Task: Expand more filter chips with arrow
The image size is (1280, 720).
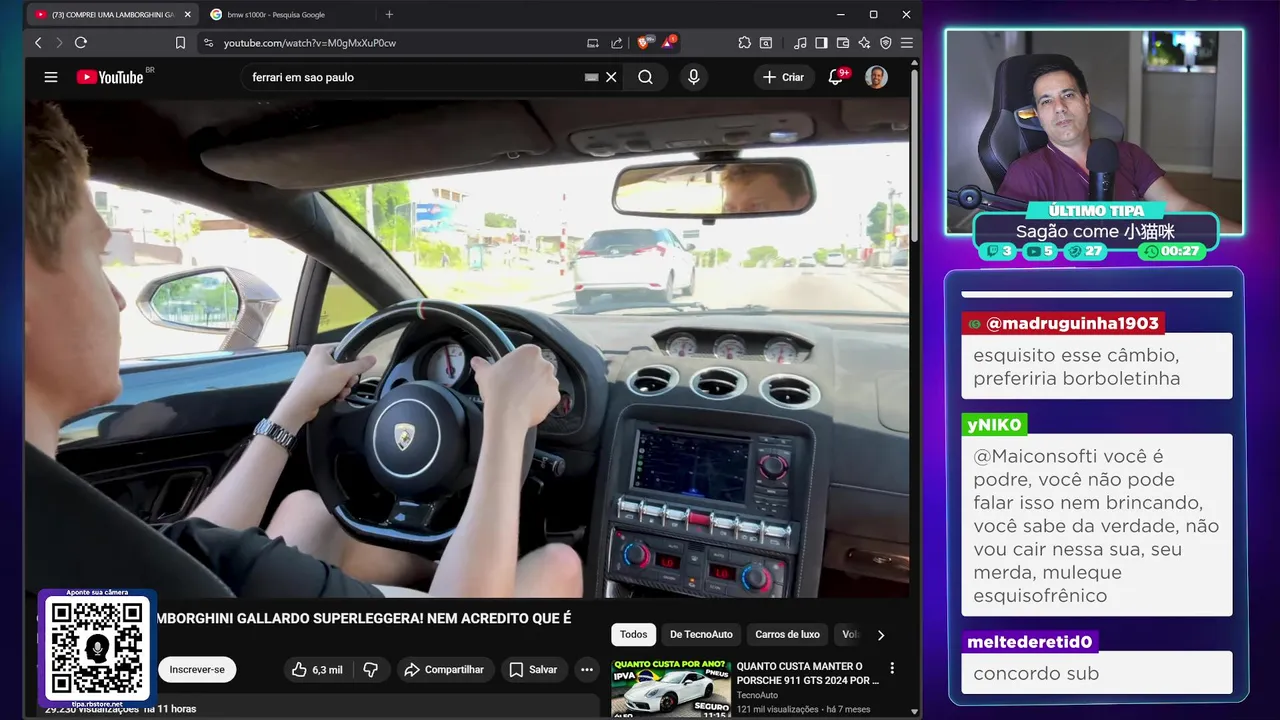Action: pos(881,634)
